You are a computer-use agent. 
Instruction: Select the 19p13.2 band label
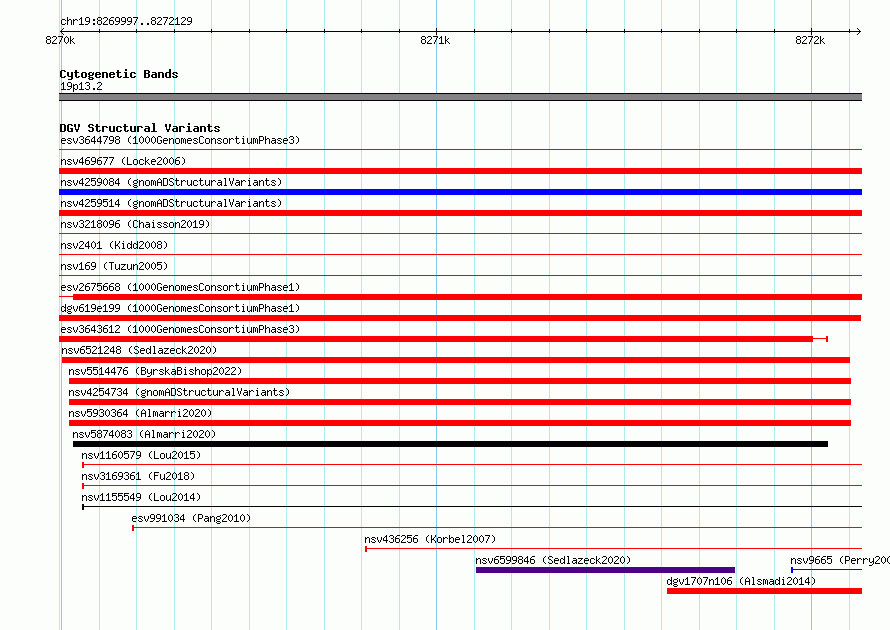tap(81, 86)
